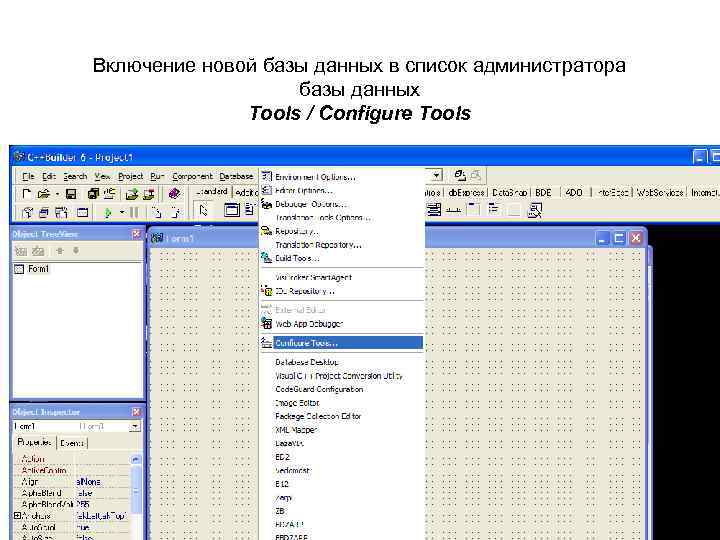Choose XML Mapper menu entry

tap(342, 430)
